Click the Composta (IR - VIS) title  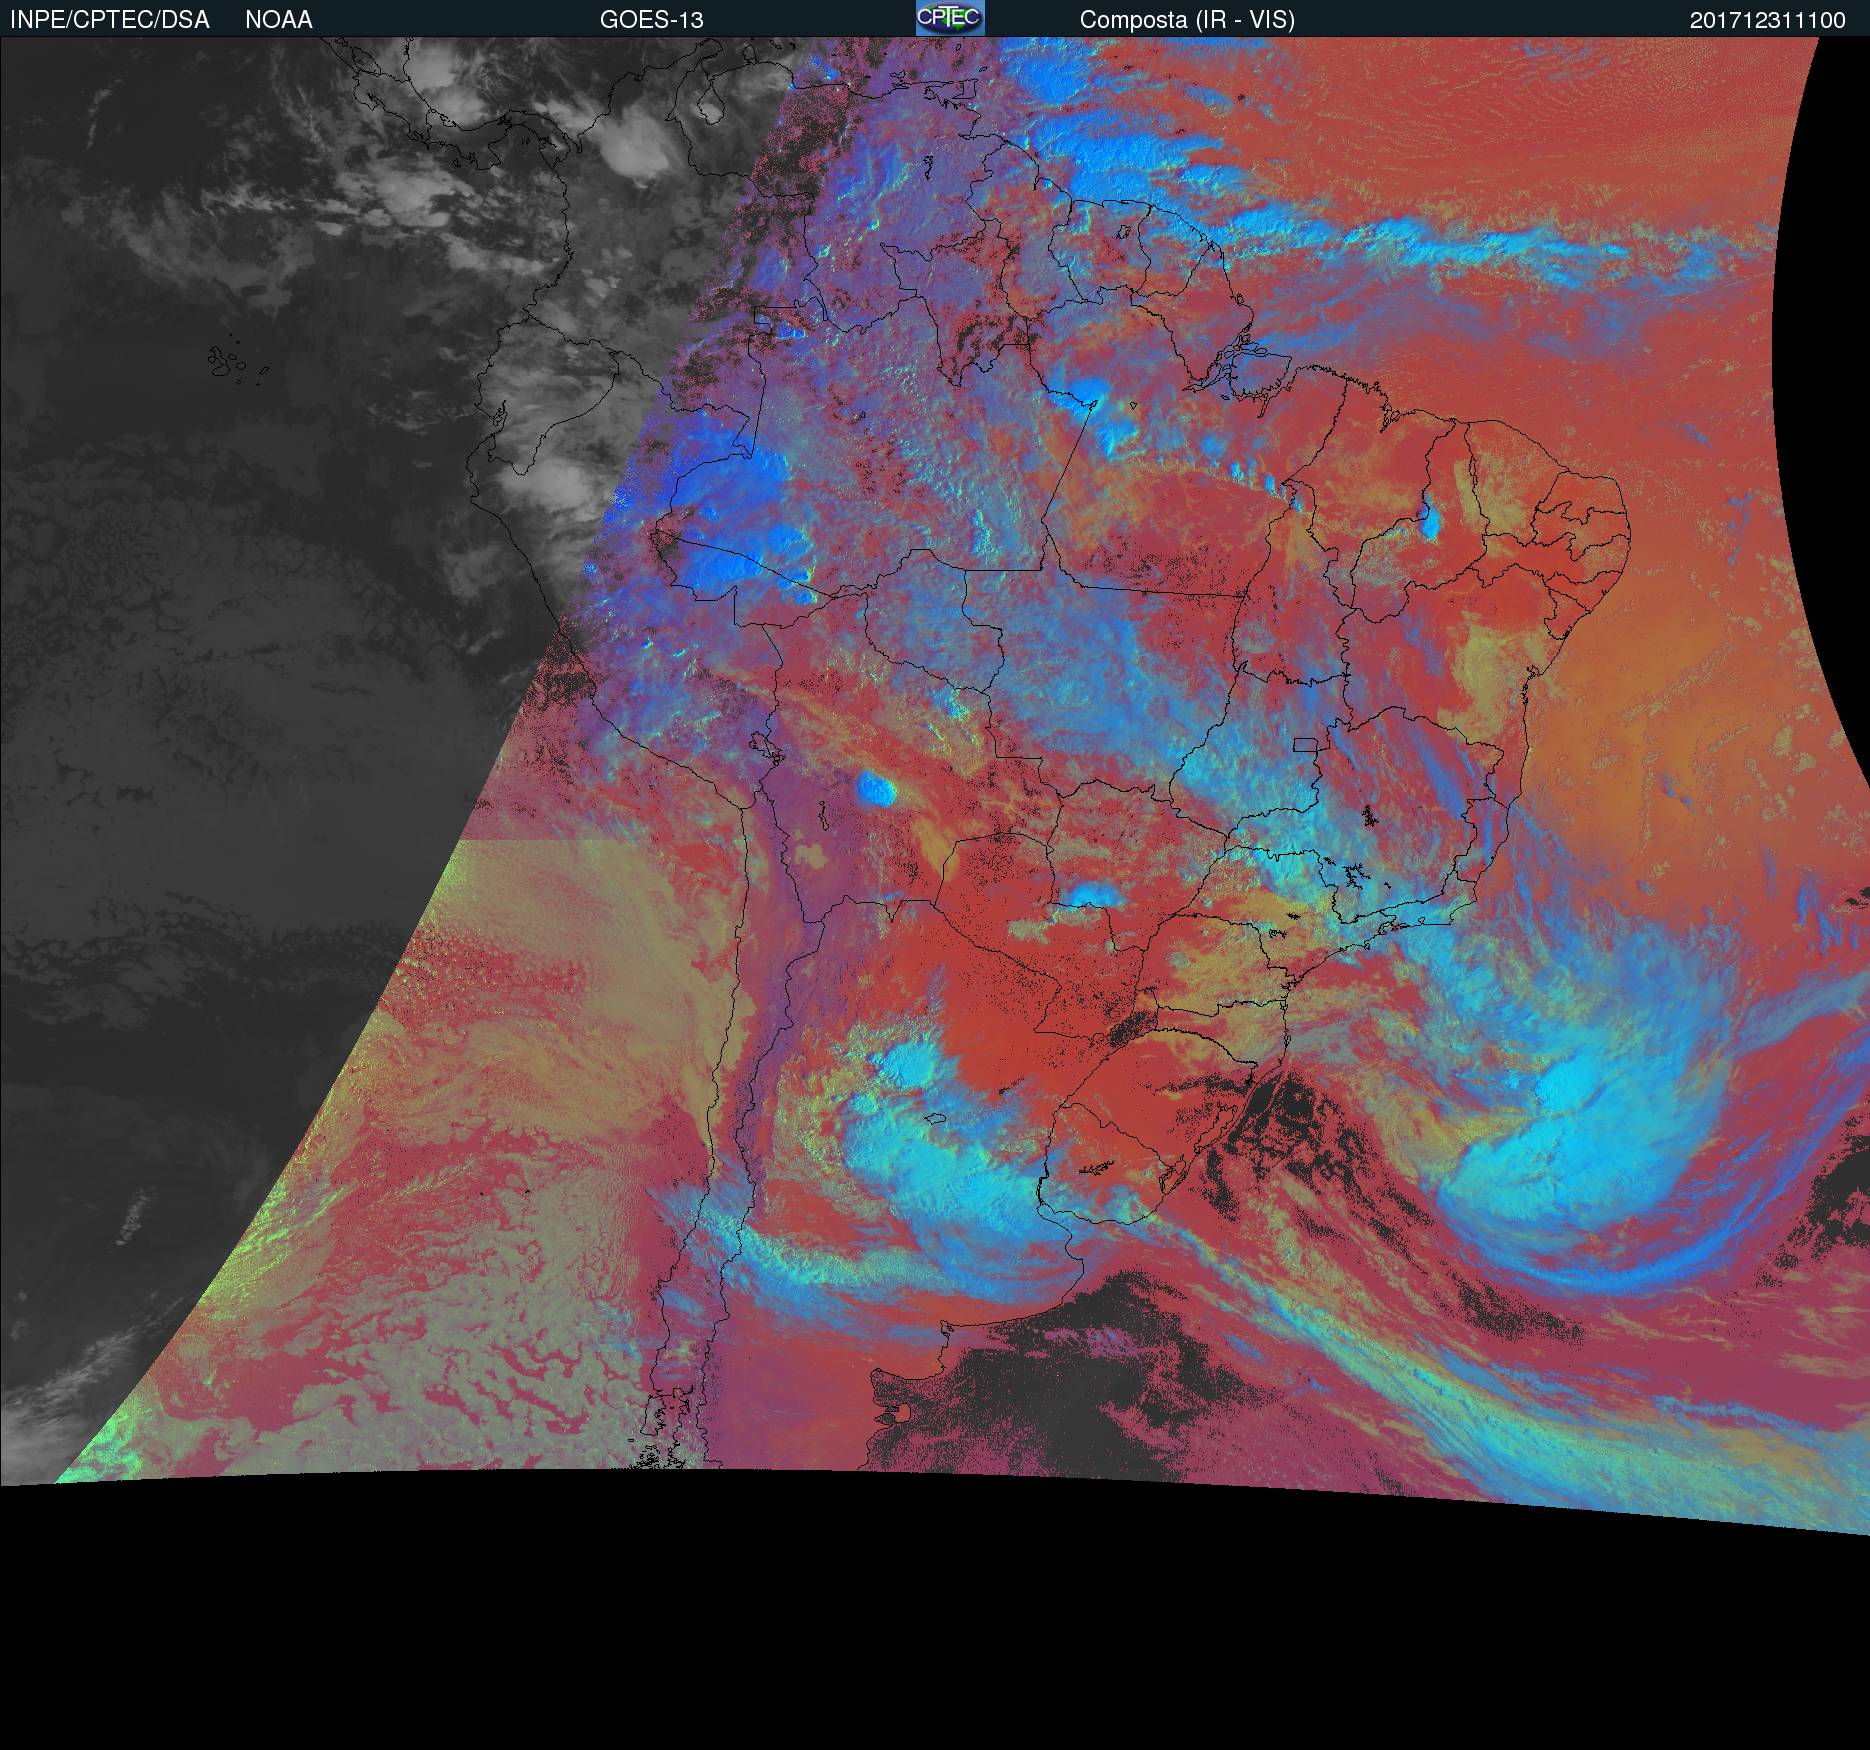coord(1187,20)
